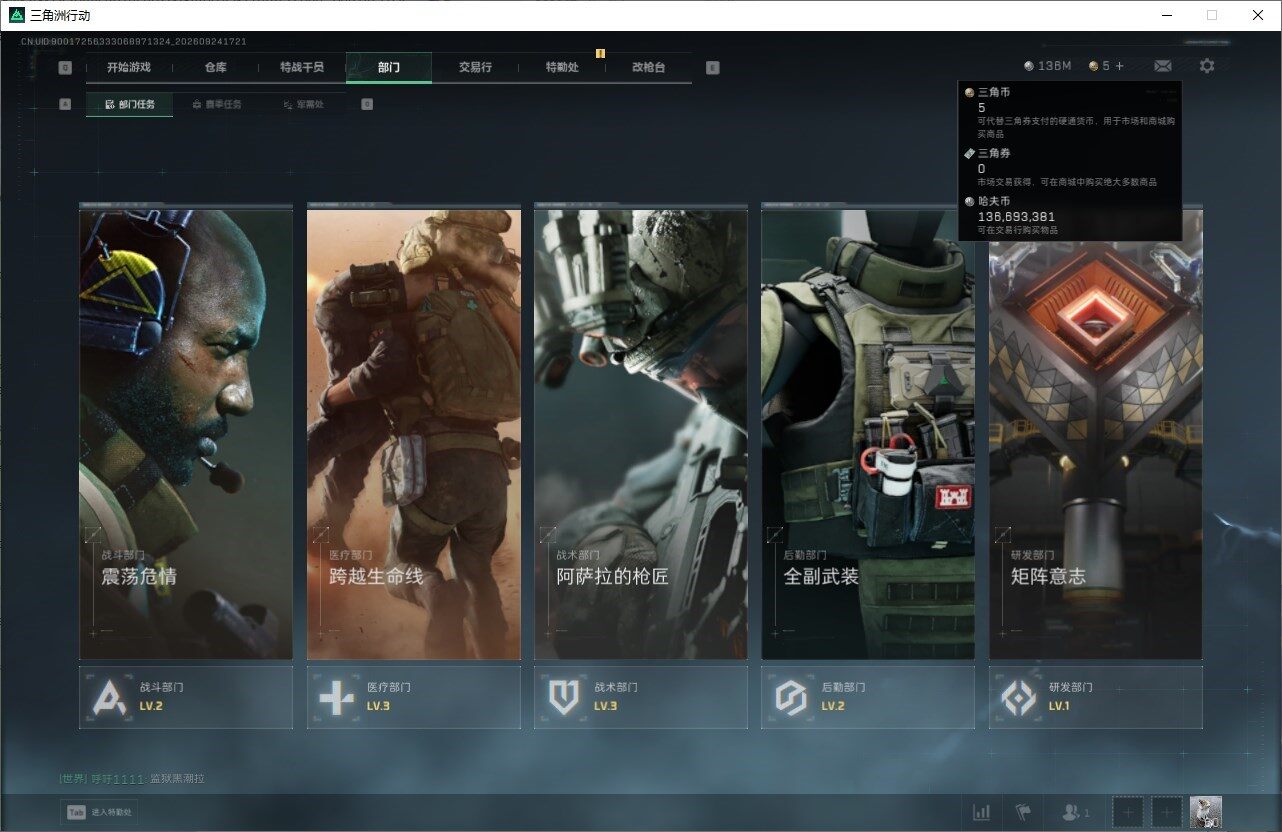Switch to the 特勤处 tab
Viewport: 1282px width, 832px height.
pos(562,67)
